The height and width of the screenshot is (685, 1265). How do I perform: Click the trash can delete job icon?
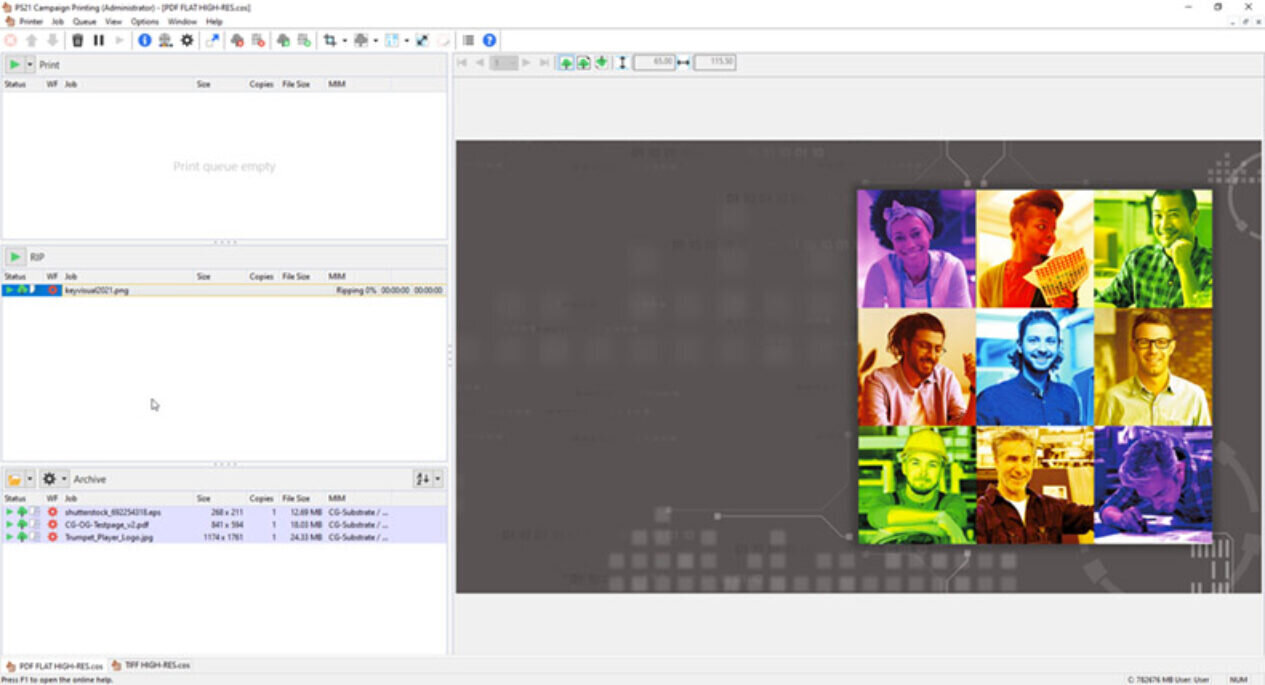point(78,41)
